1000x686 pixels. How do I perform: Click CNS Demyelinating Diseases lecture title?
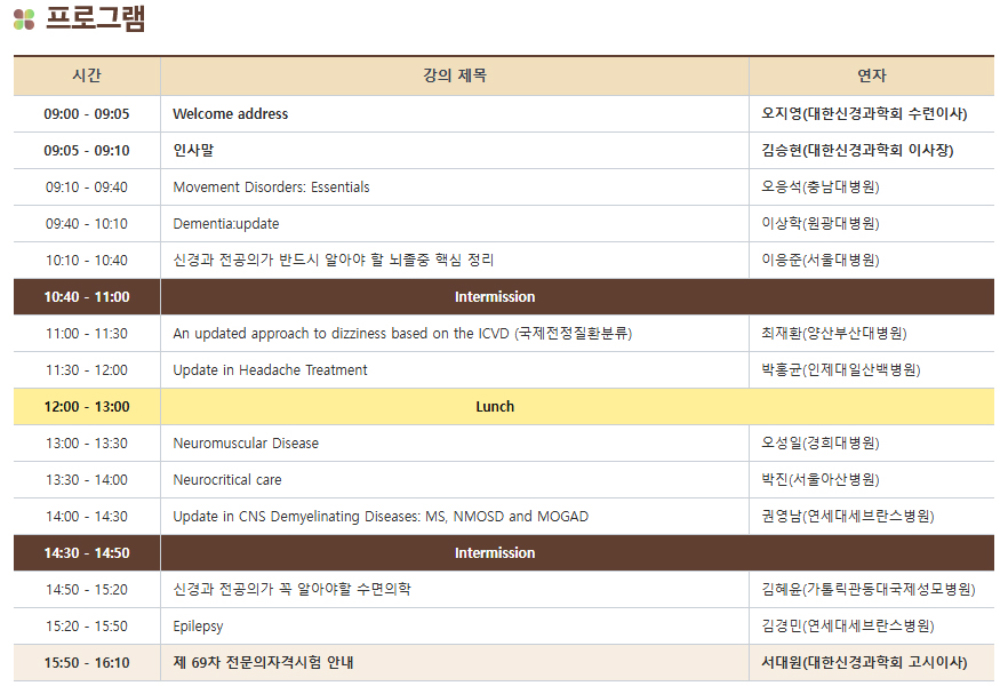tap(380, 517)
